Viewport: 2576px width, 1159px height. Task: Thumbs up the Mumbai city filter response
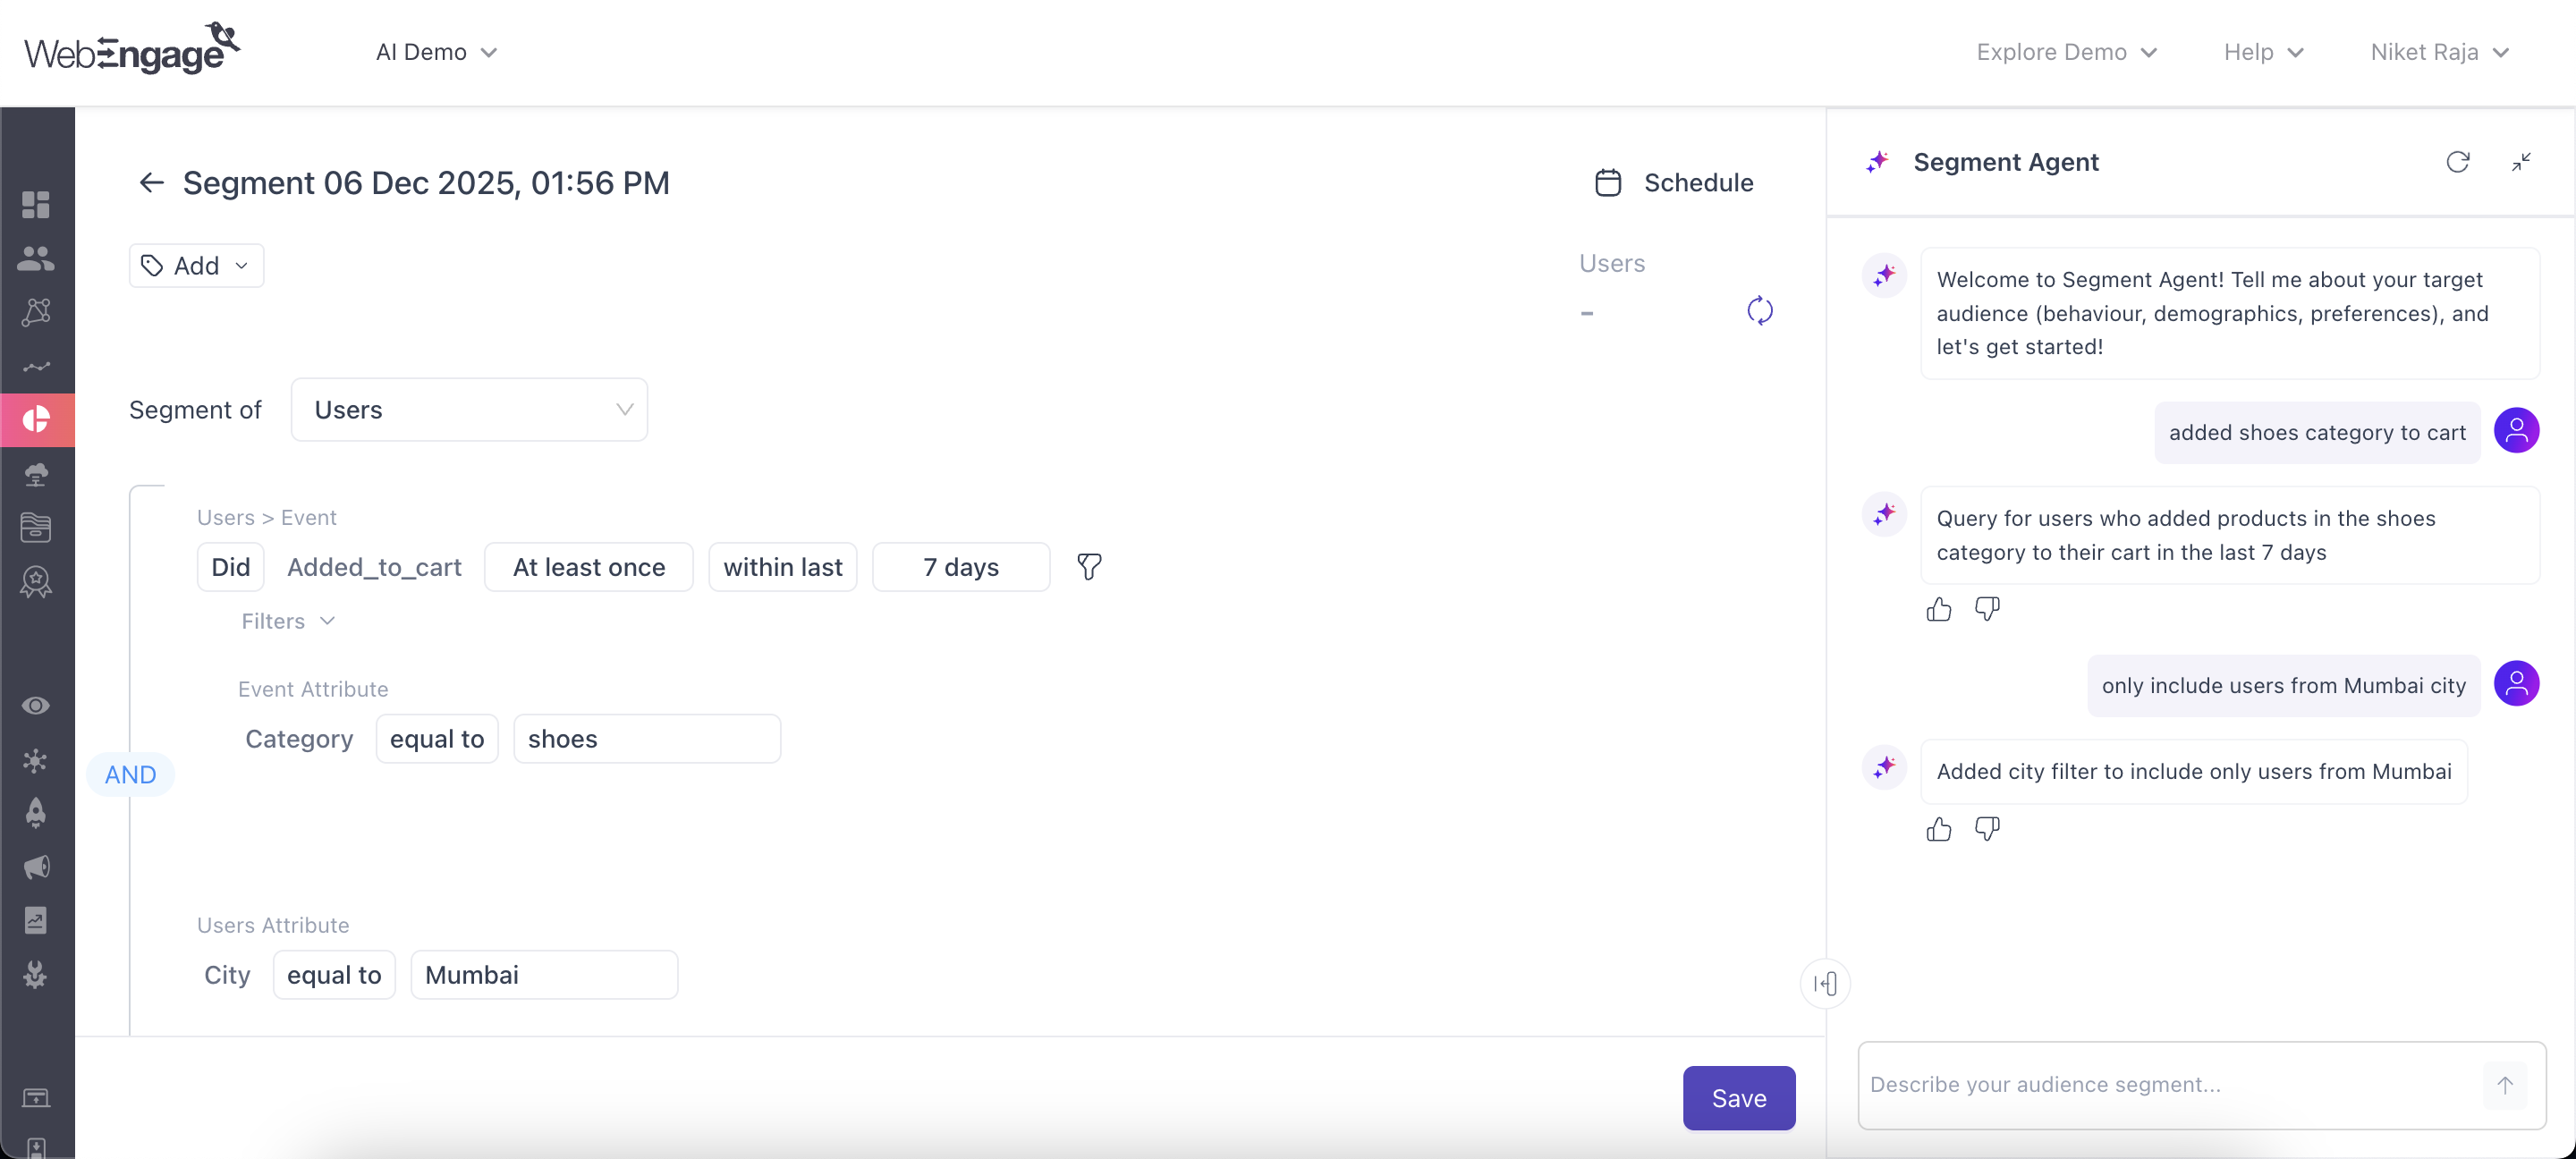point(1938,829)
